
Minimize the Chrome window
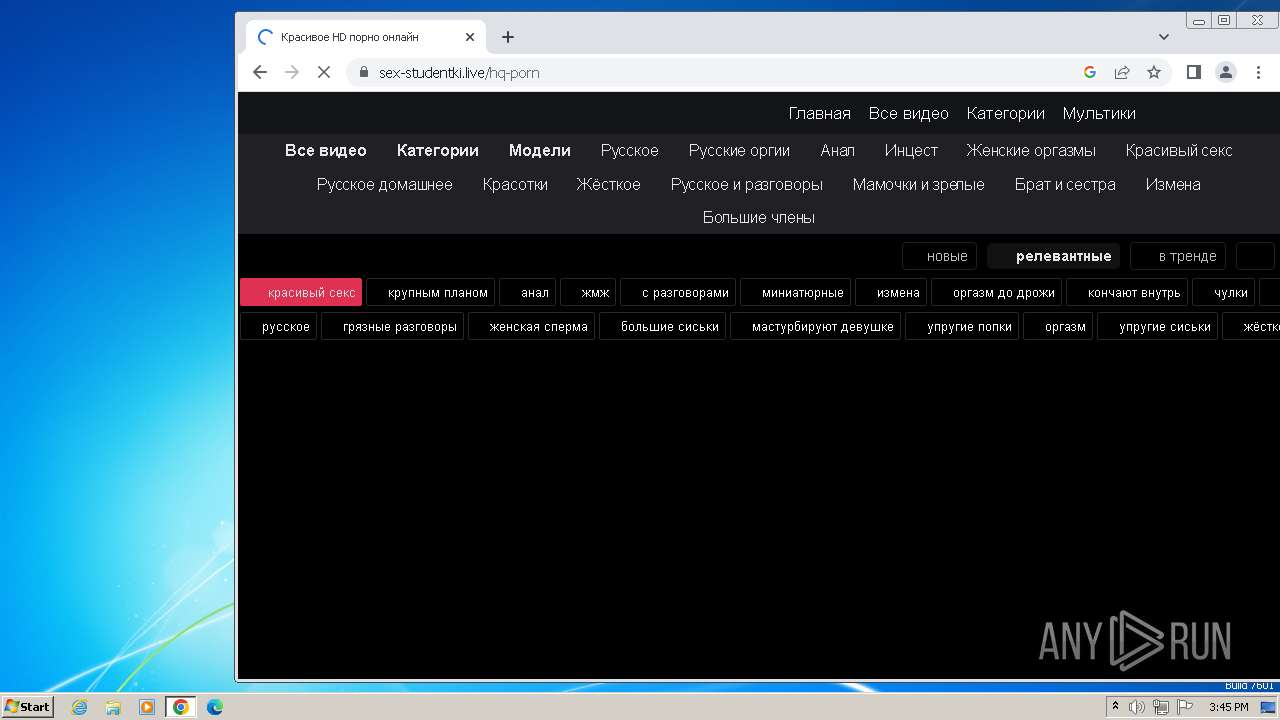pos(1199,20)
